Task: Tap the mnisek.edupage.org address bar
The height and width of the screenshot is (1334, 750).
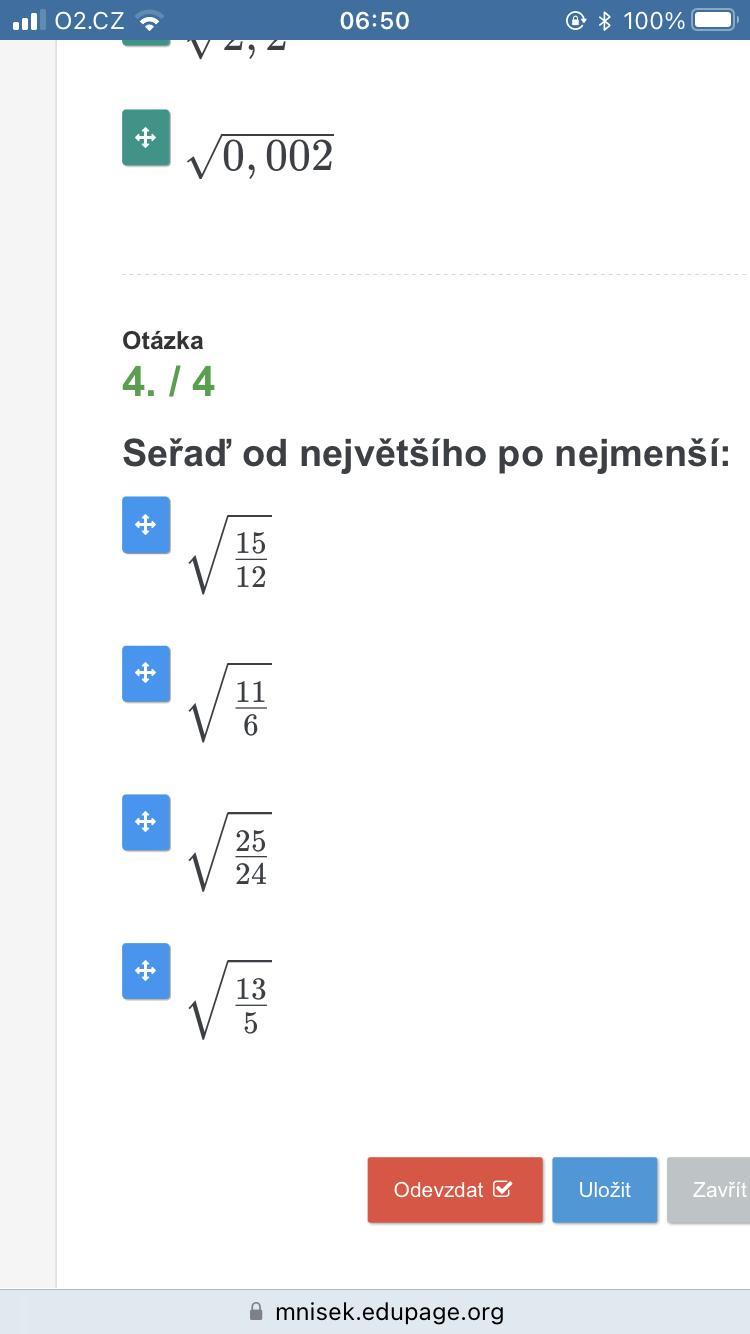Action: click(375, 1311)
